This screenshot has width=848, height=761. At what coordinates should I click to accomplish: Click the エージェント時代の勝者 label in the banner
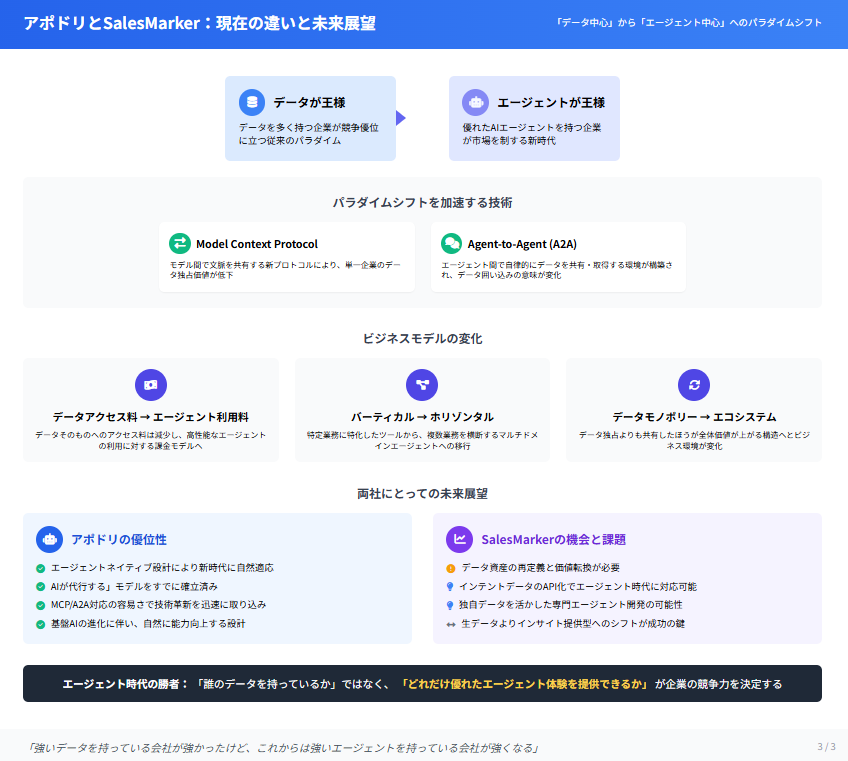[x=125, y=684]
